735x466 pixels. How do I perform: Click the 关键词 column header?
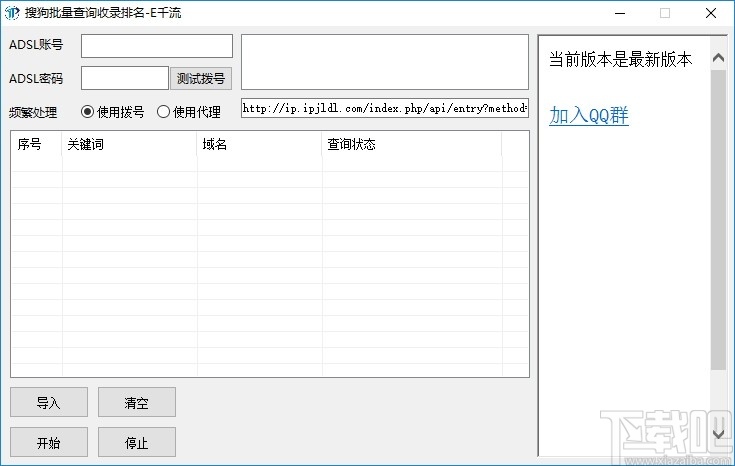pyautogui.click(x=129, y=144)
